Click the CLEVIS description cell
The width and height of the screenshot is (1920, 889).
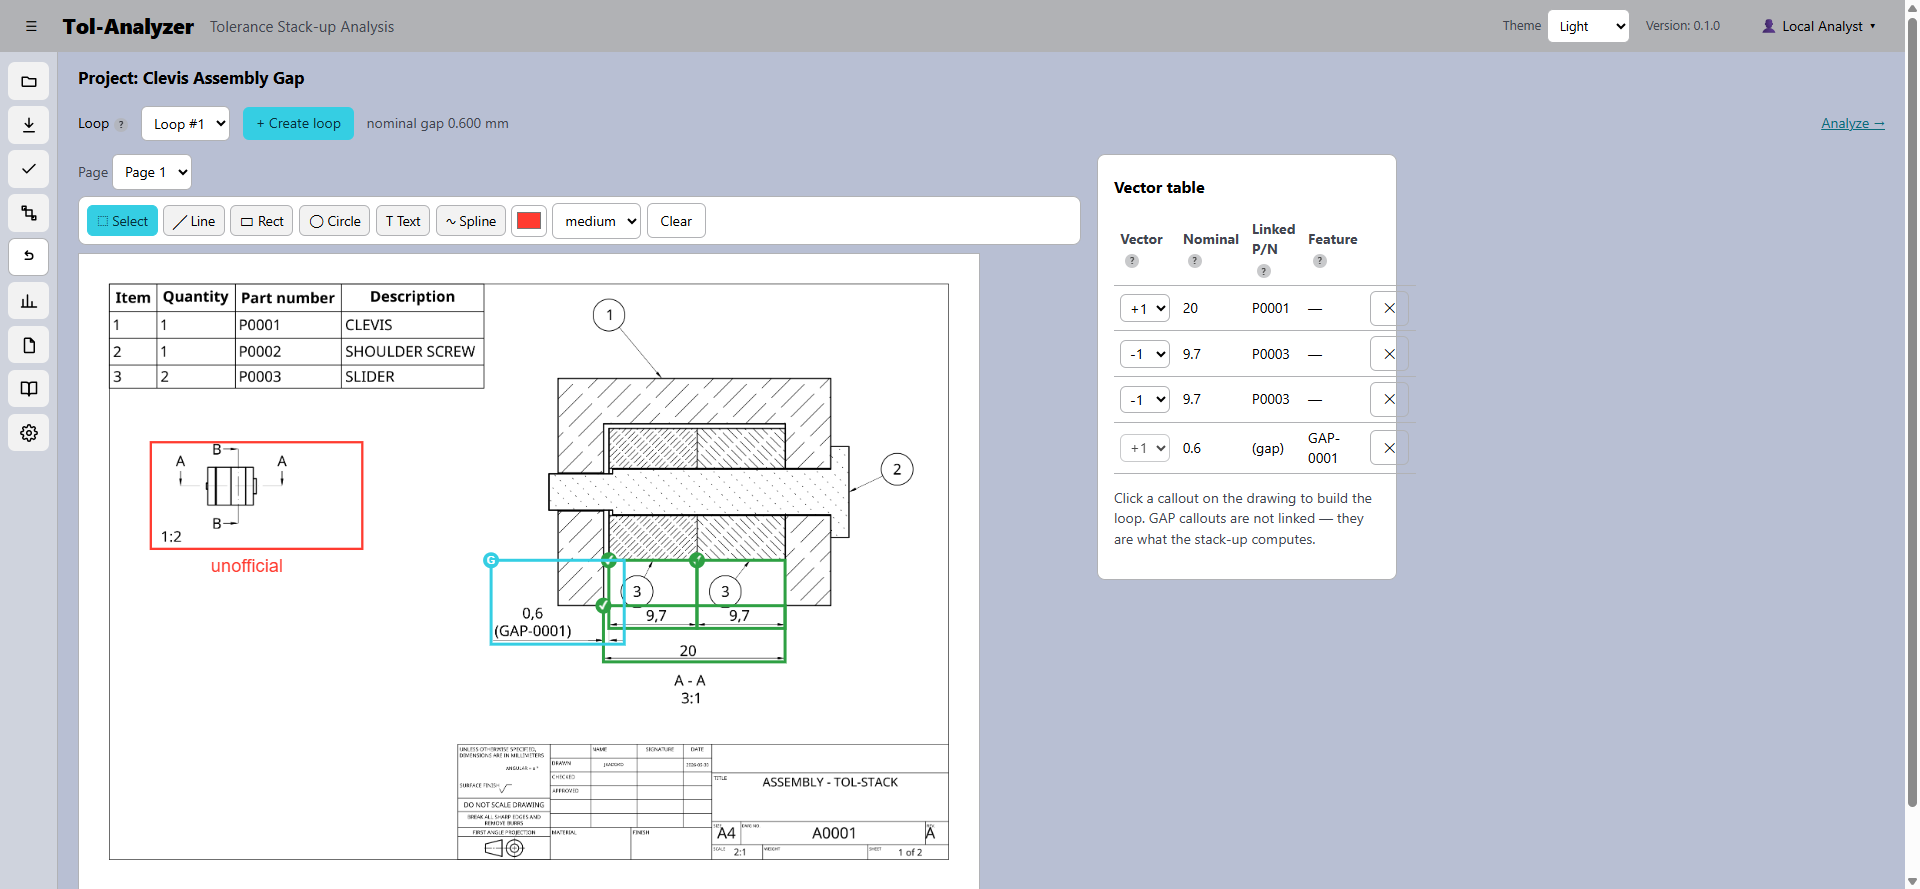tap(412, 325)
